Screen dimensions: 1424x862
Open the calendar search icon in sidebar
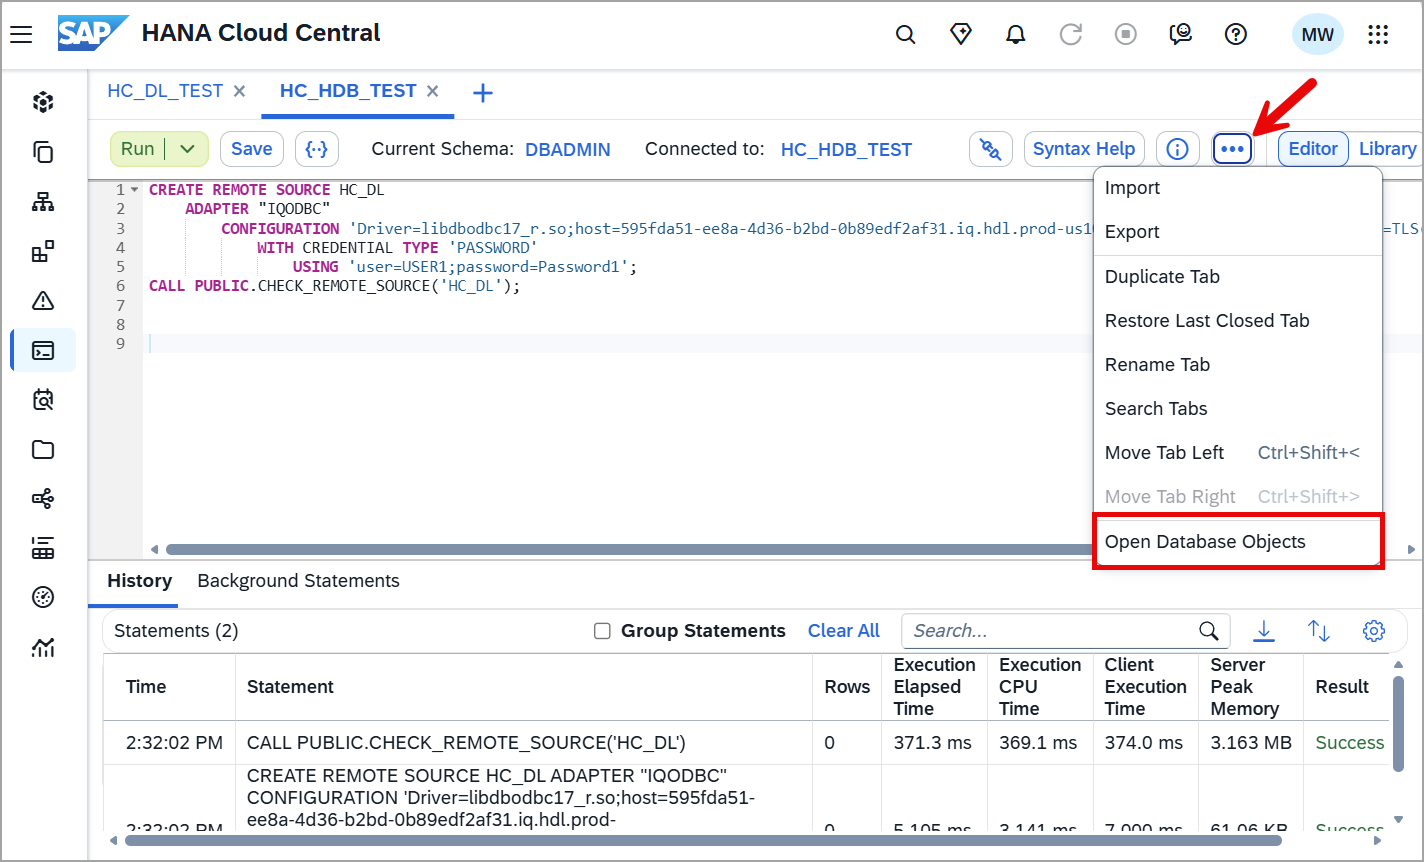tap(43, 400)
